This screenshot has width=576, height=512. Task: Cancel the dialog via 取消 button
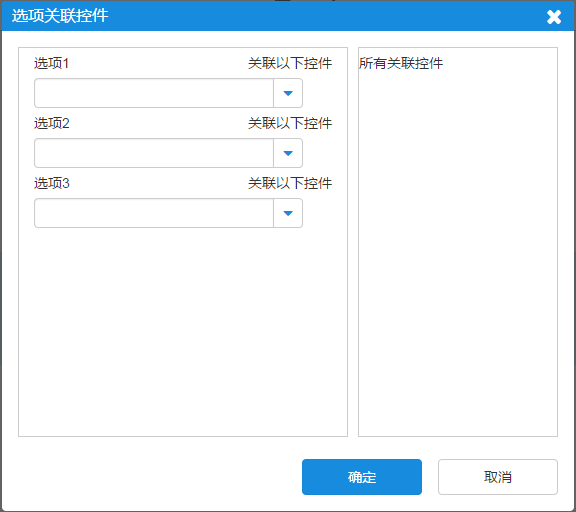coord(498,477)
